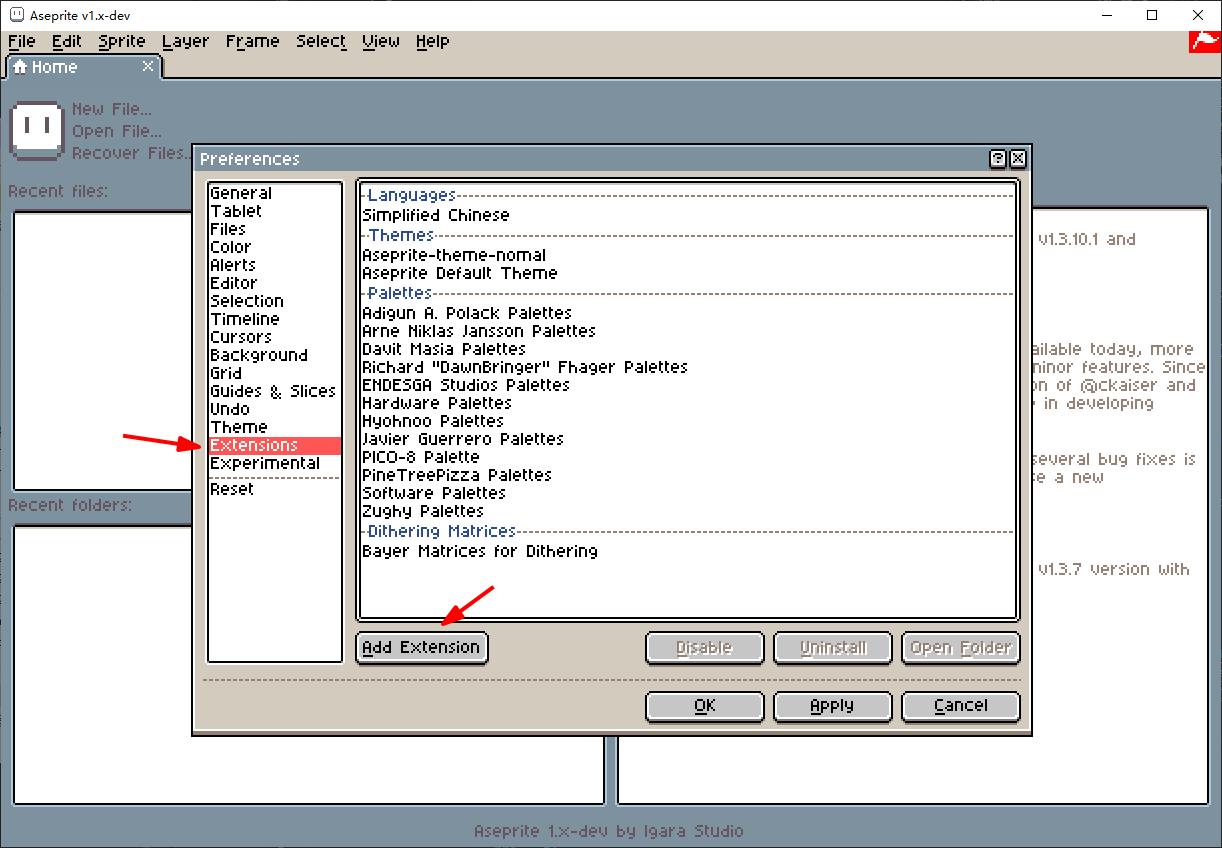Select the General preferences section
The height and width of the screenshot is (848, 1222).
[x=275, y=193]
